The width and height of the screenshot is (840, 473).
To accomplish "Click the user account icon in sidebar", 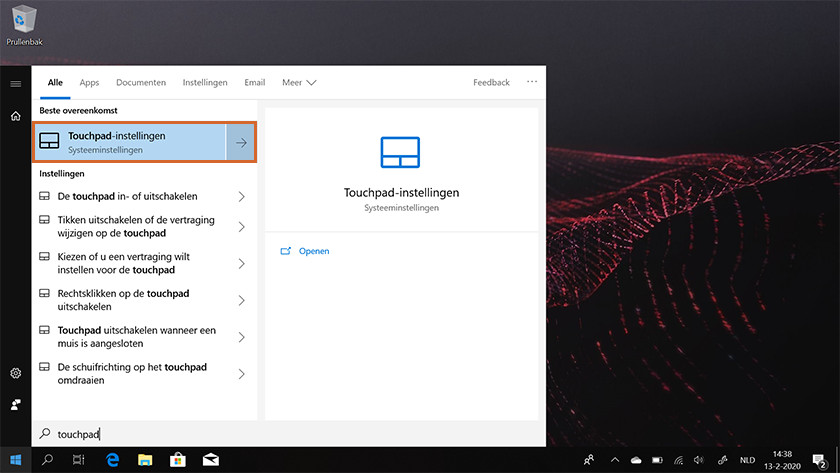I will 16,404.
